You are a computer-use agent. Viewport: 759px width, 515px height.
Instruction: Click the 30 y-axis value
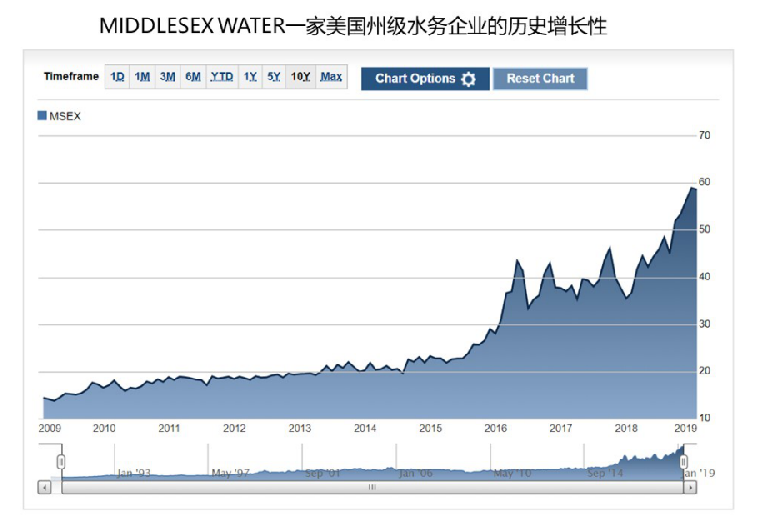point(704,324)
